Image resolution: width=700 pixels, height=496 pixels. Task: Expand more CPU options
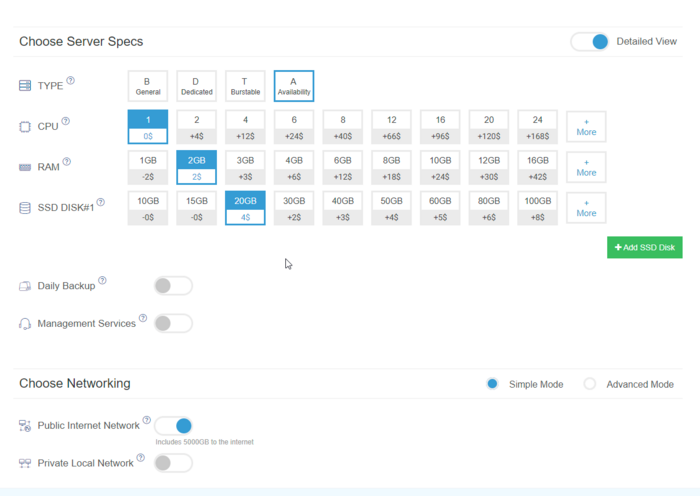(586, 127)
